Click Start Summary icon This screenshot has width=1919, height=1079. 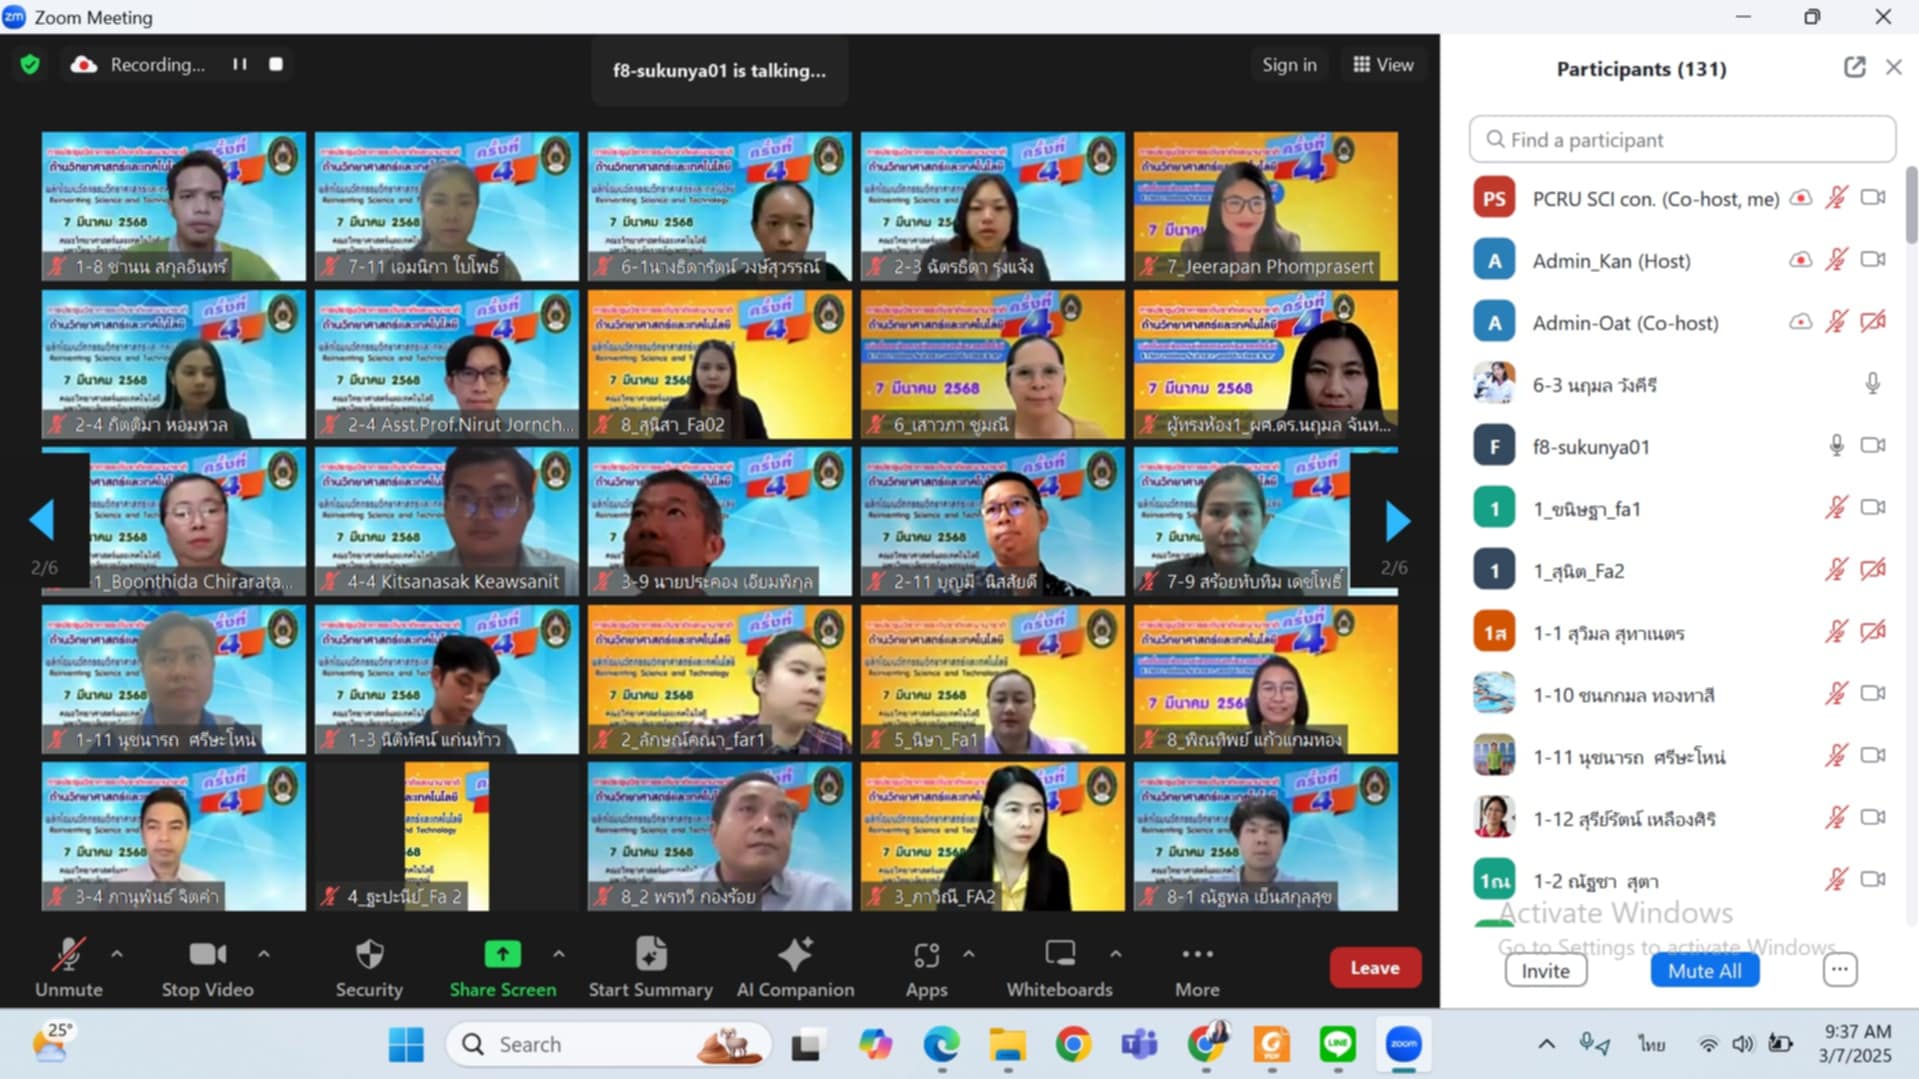(650, 956)
